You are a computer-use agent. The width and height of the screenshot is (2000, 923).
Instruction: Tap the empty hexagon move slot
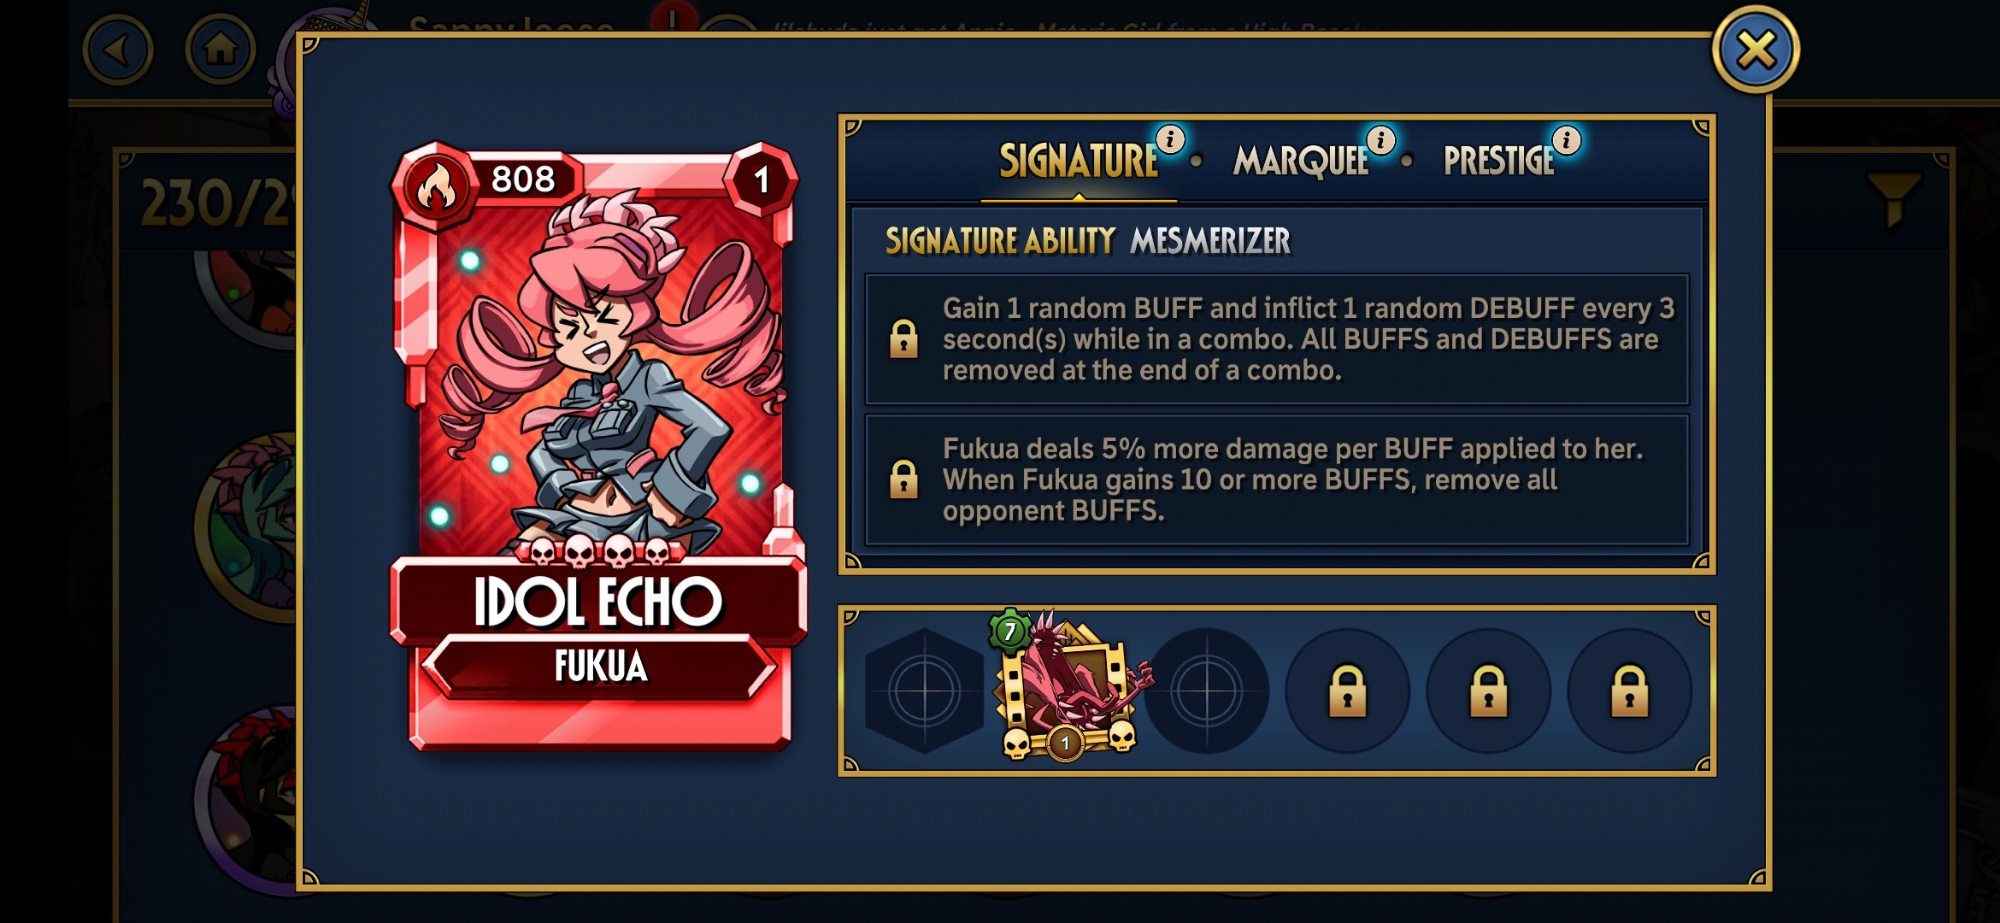pos(925,691)
